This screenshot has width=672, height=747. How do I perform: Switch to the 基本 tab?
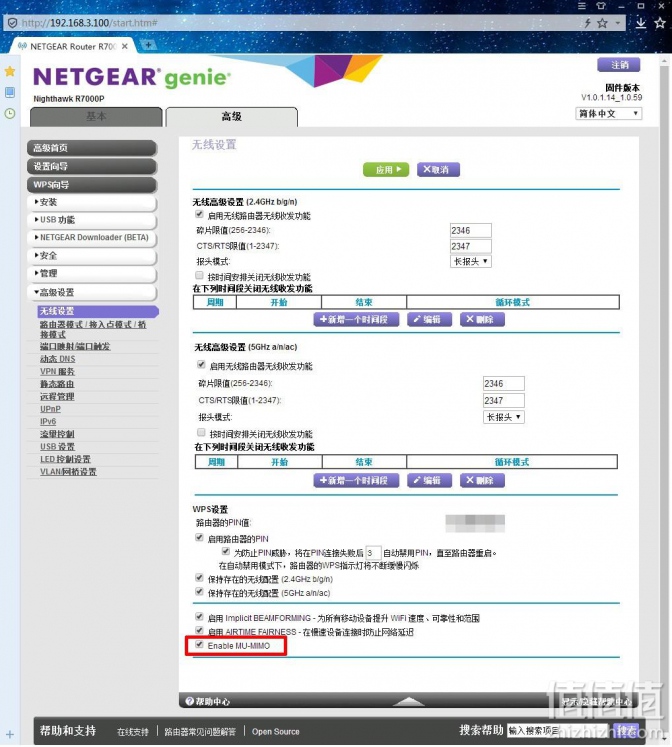96,117
